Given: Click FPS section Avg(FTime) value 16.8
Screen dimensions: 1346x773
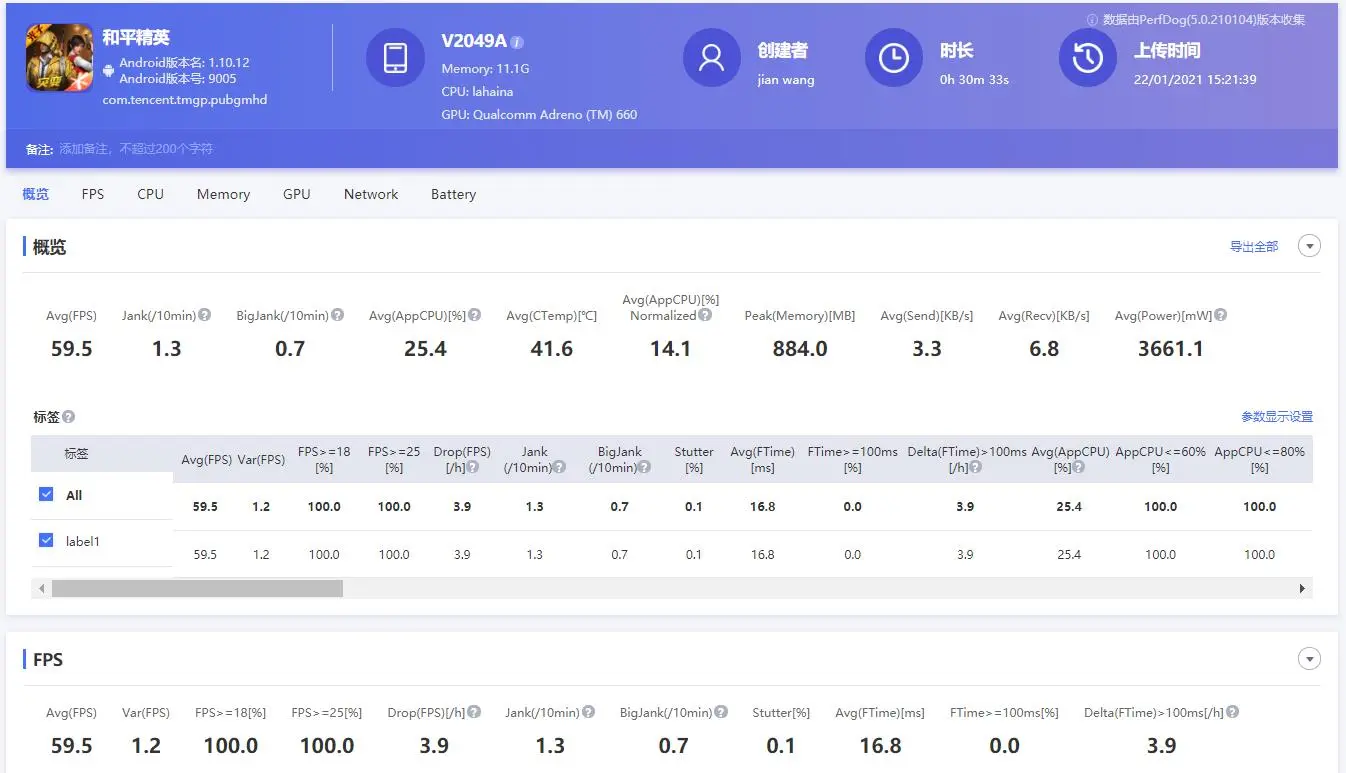Looking at the screenshot, I should click(881, 746).
